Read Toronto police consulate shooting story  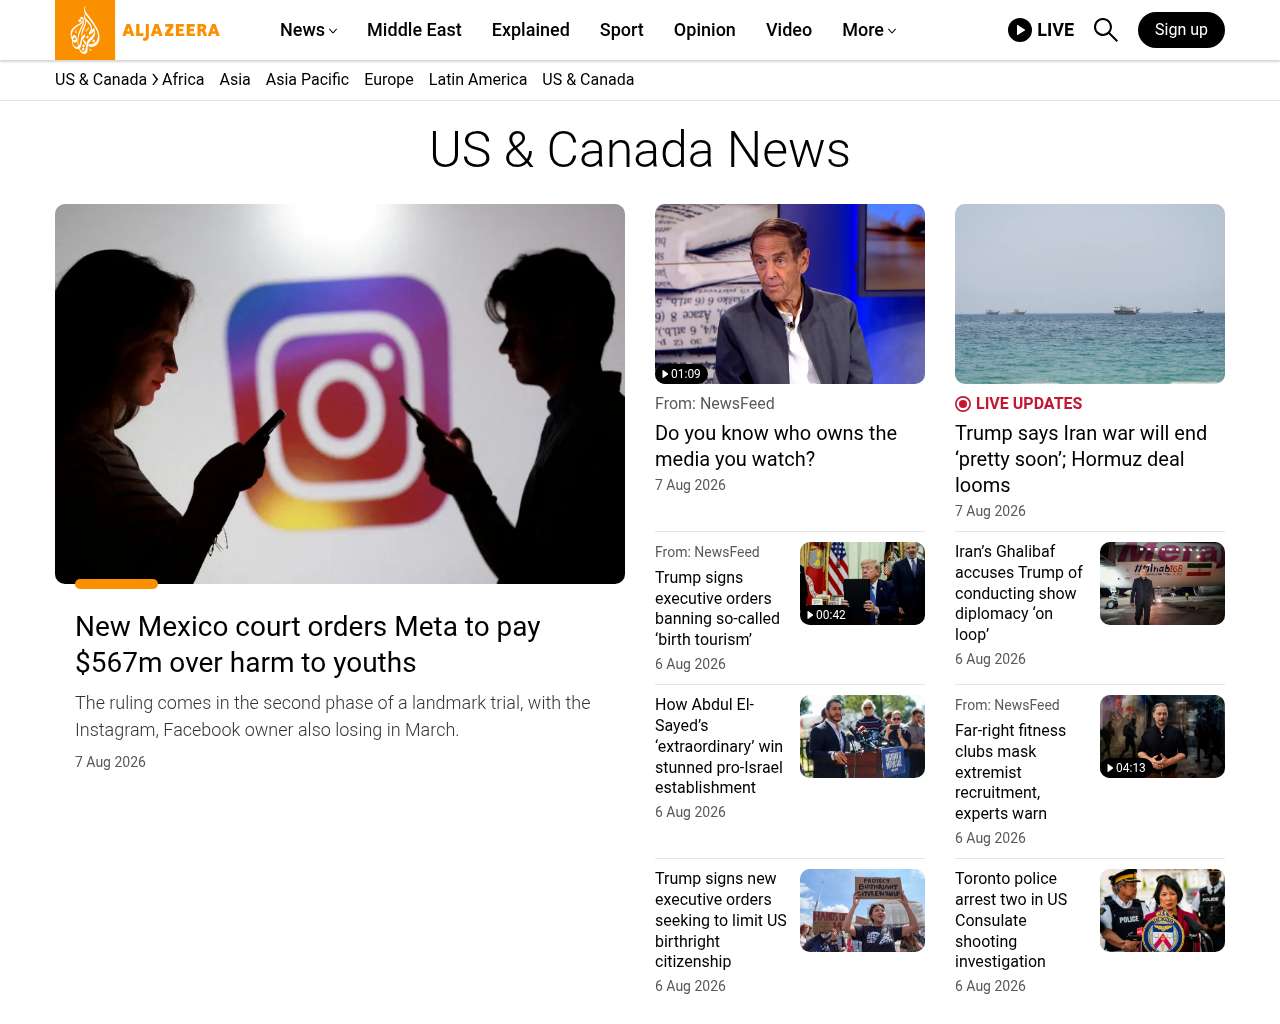1011,920
